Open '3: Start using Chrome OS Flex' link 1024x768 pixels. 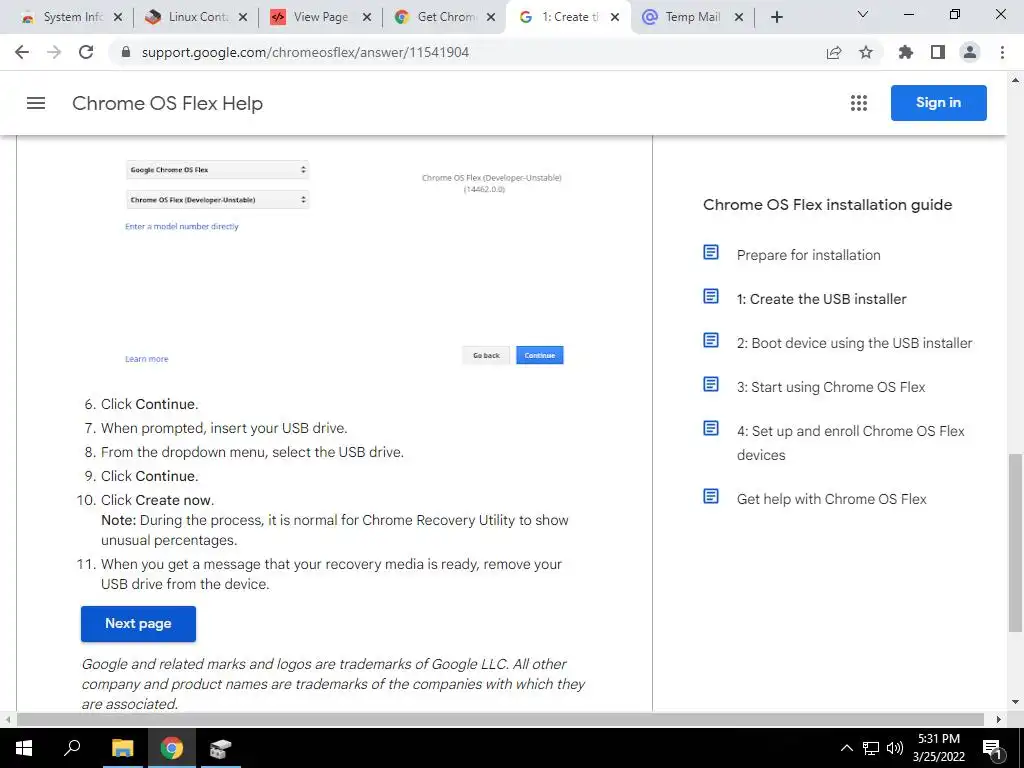831,387
